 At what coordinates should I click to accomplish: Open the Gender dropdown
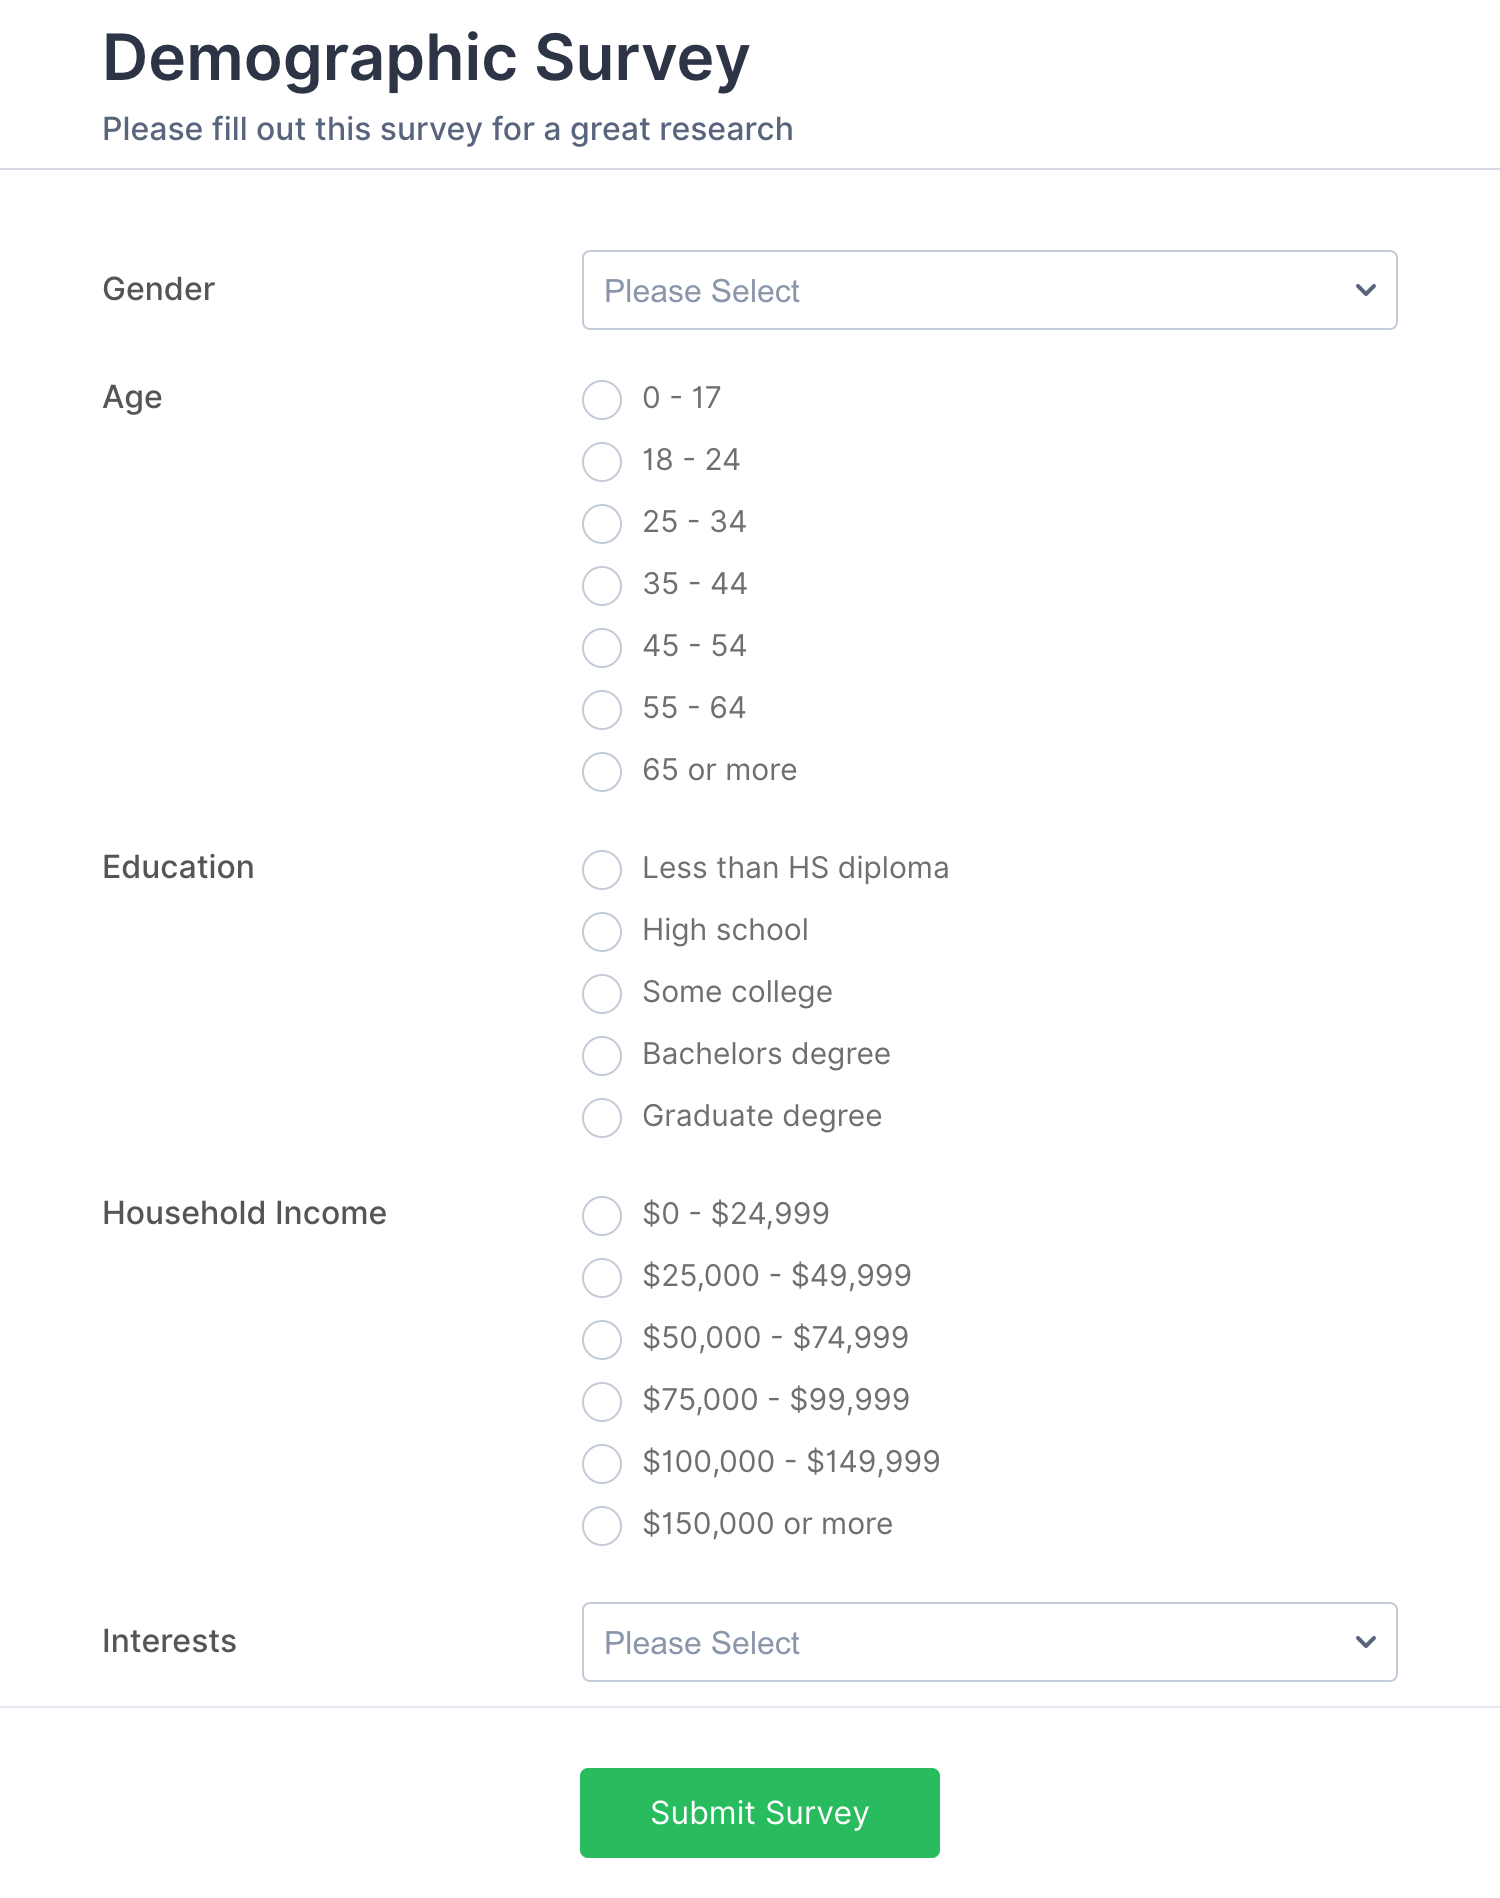989,290
